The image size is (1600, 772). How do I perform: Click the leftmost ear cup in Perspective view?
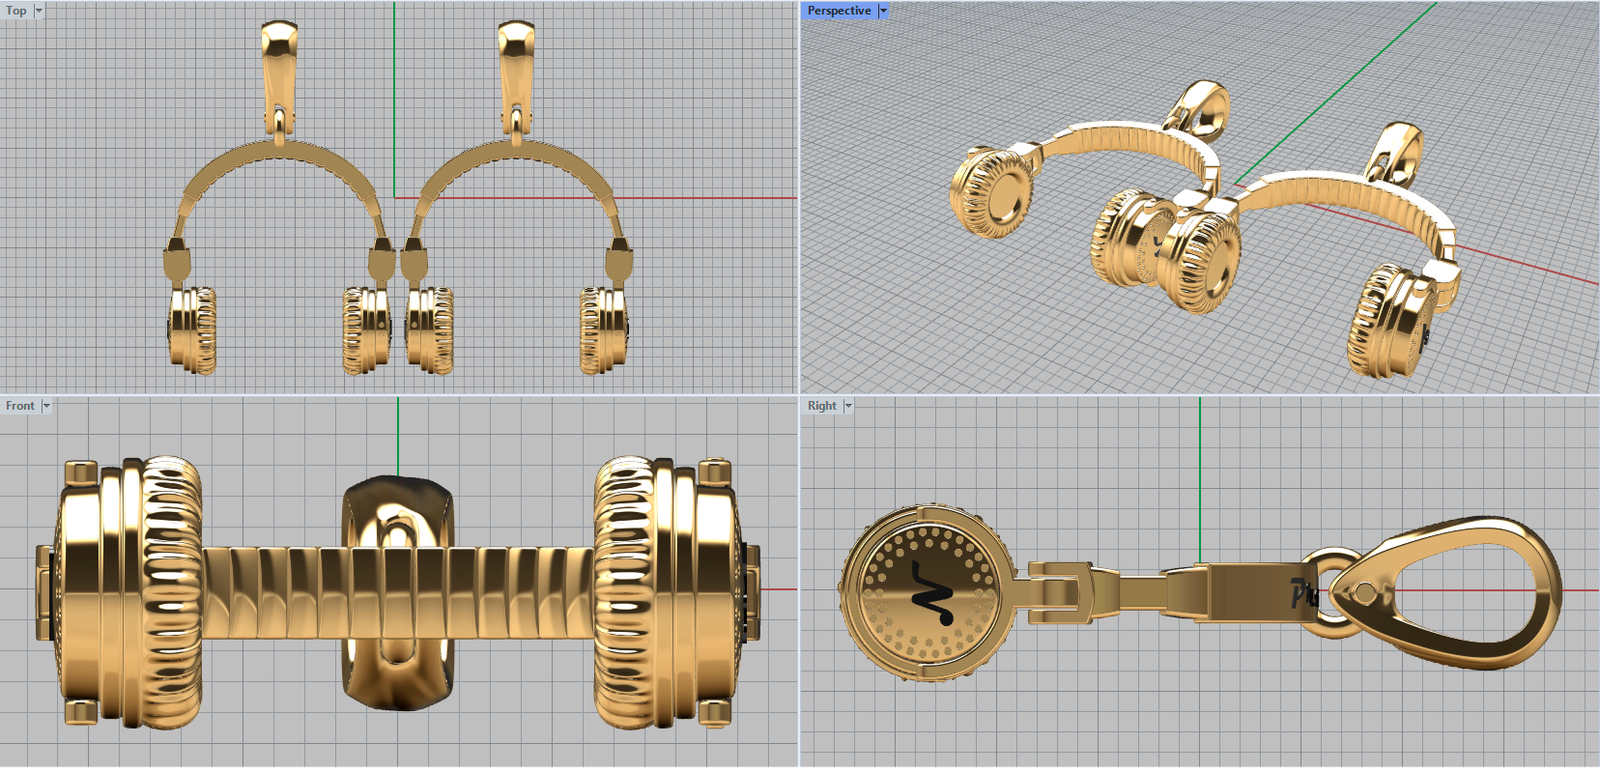click(990, 192)
